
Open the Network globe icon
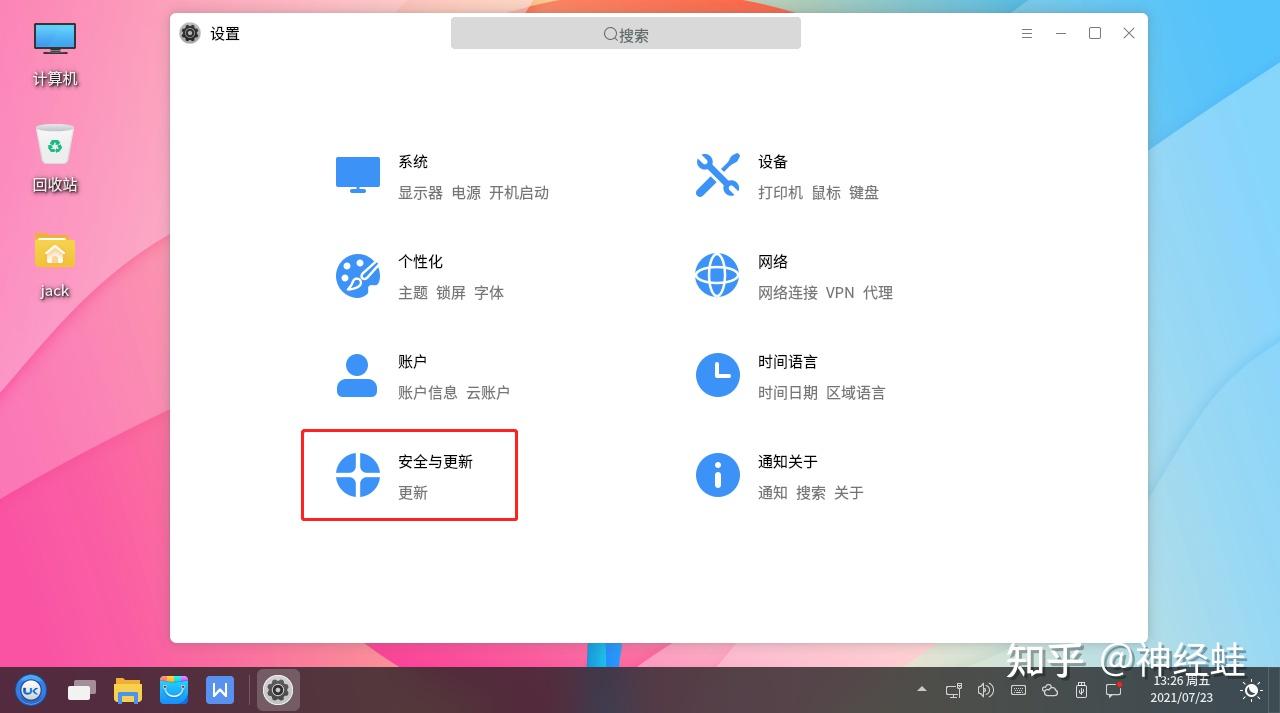[x=717, y=274]
